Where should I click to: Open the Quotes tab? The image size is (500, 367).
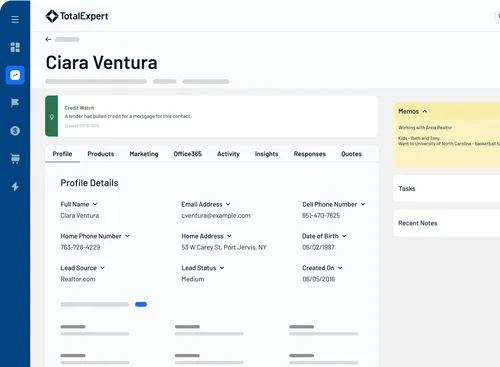[351, 154]
